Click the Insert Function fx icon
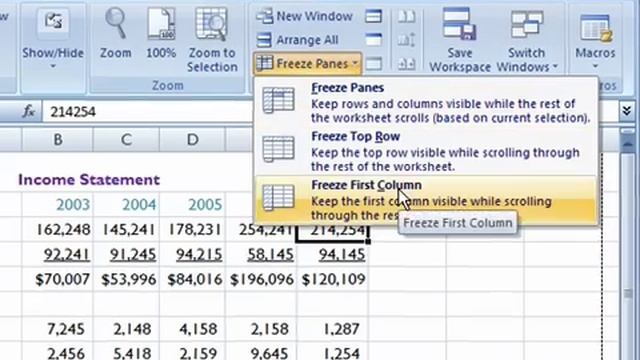 coord(29,111)
